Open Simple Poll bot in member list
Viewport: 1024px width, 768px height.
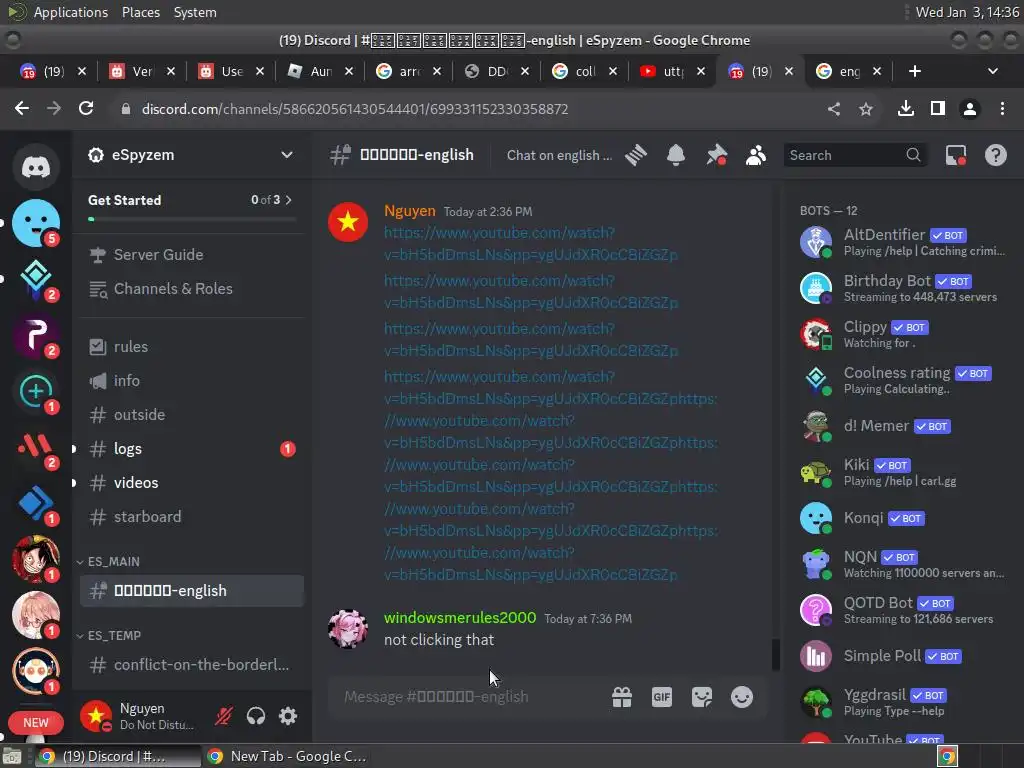904,656
